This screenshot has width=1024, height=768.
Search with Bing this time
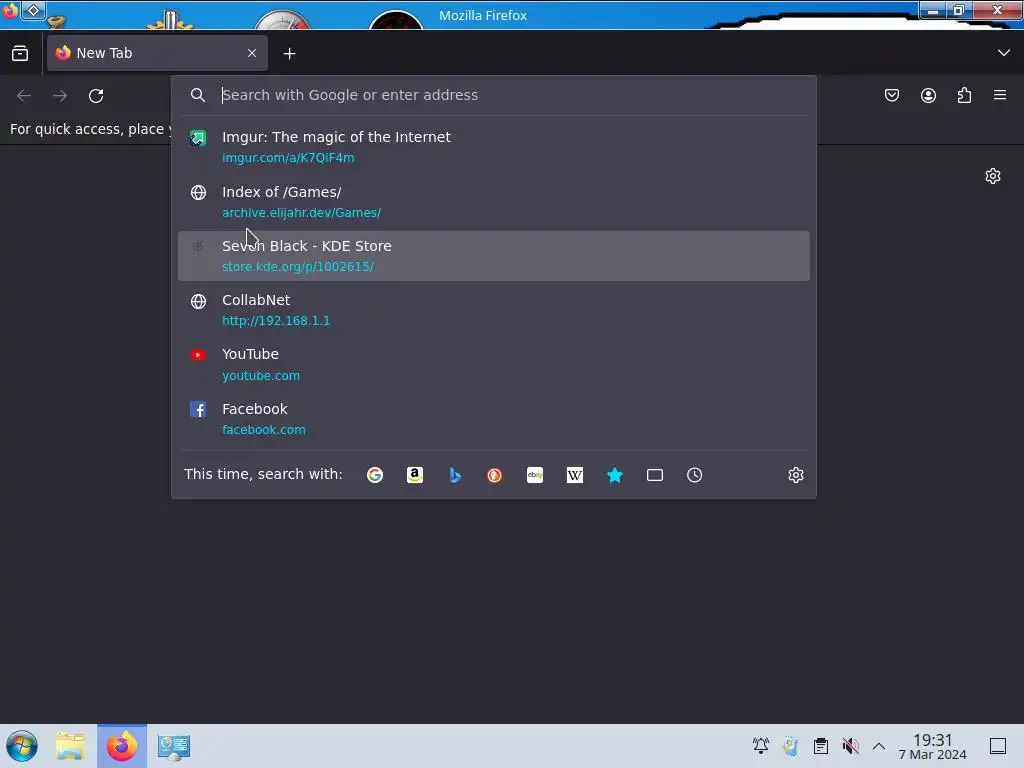455,475
